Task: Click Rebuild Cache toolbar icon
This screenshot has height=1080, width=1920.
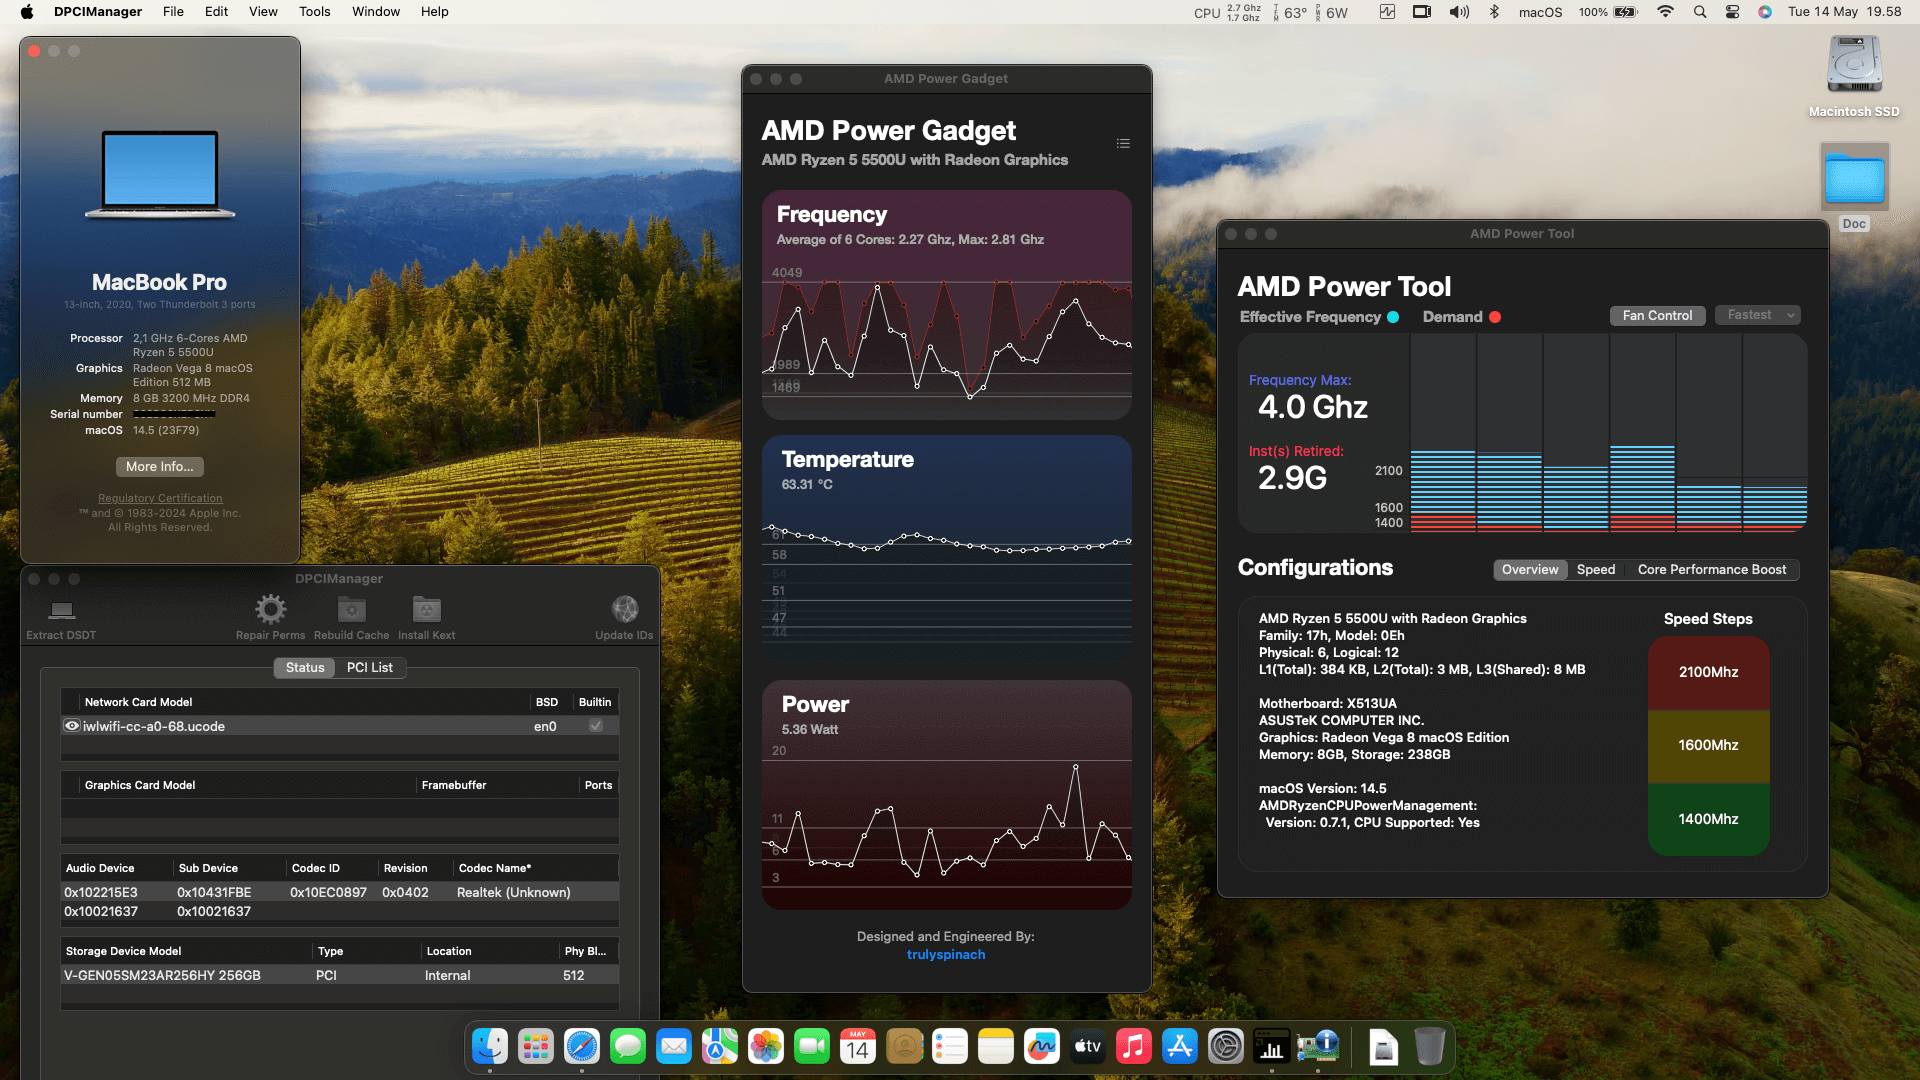Action: pos(351,609)
